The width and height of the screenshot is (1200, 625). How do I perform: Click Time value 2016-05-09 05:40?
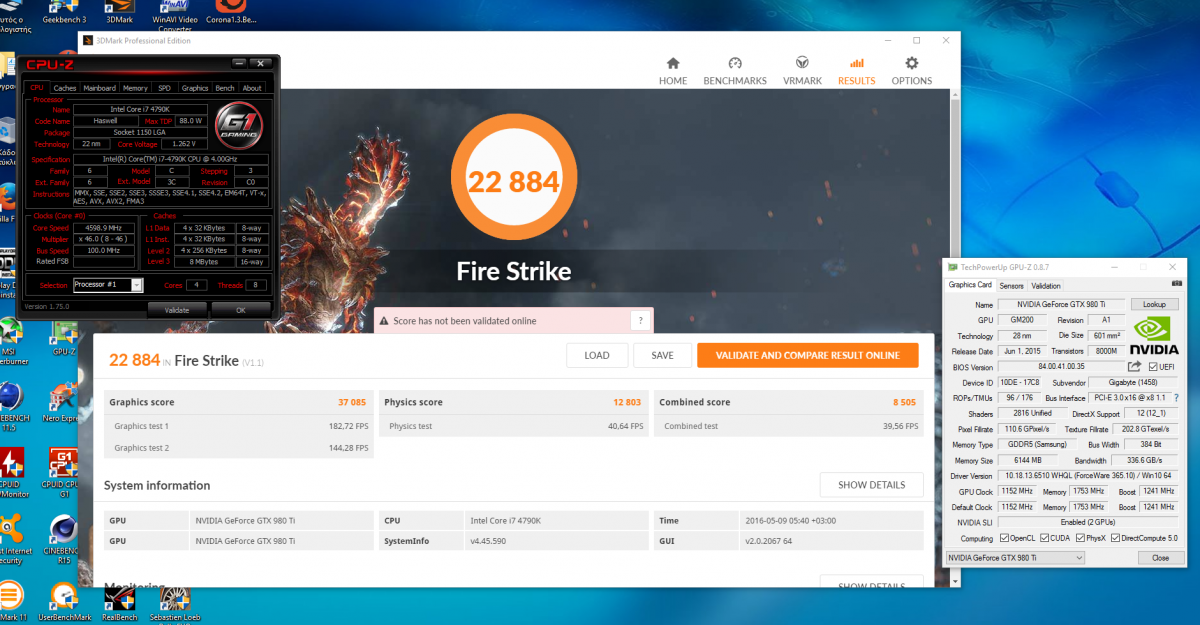(790, 520)
